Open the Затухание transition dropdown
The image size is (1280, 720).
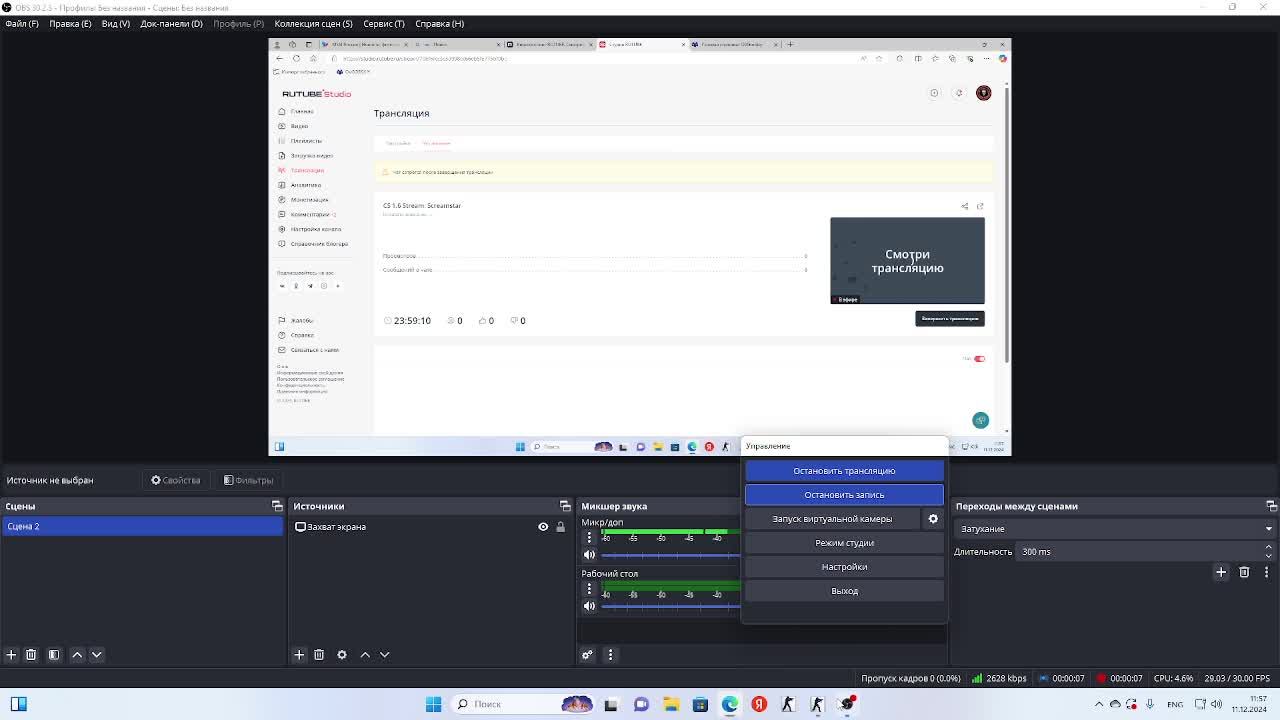pos(1114,529)
